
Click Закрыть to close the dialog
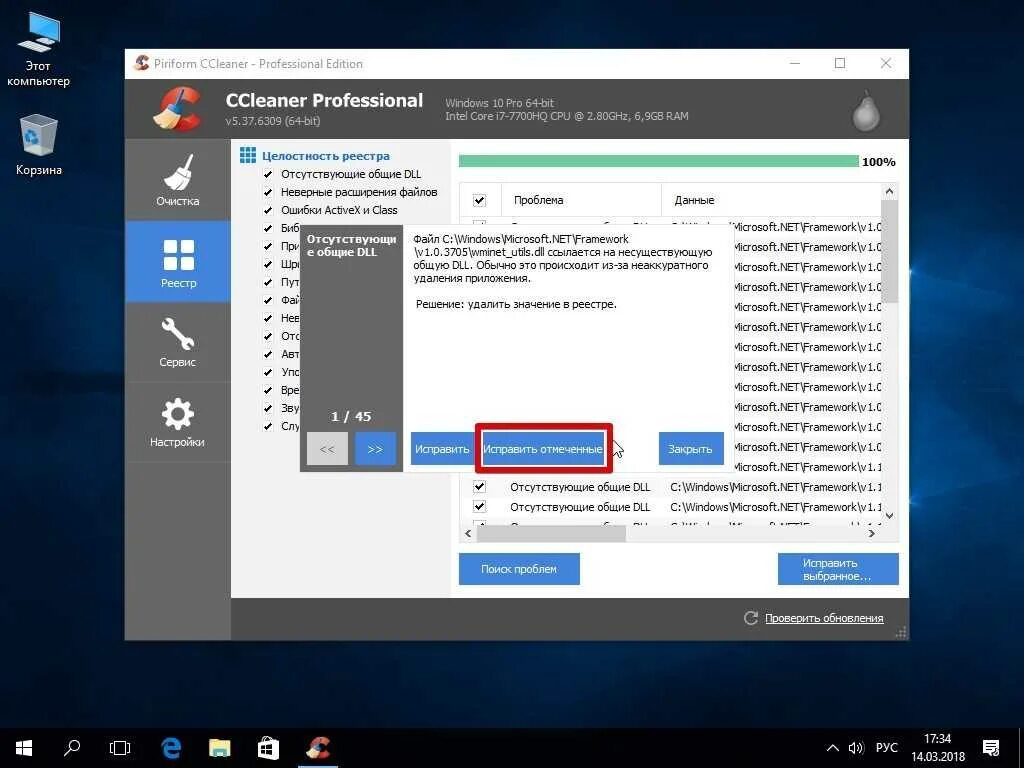tap(690, 449)
